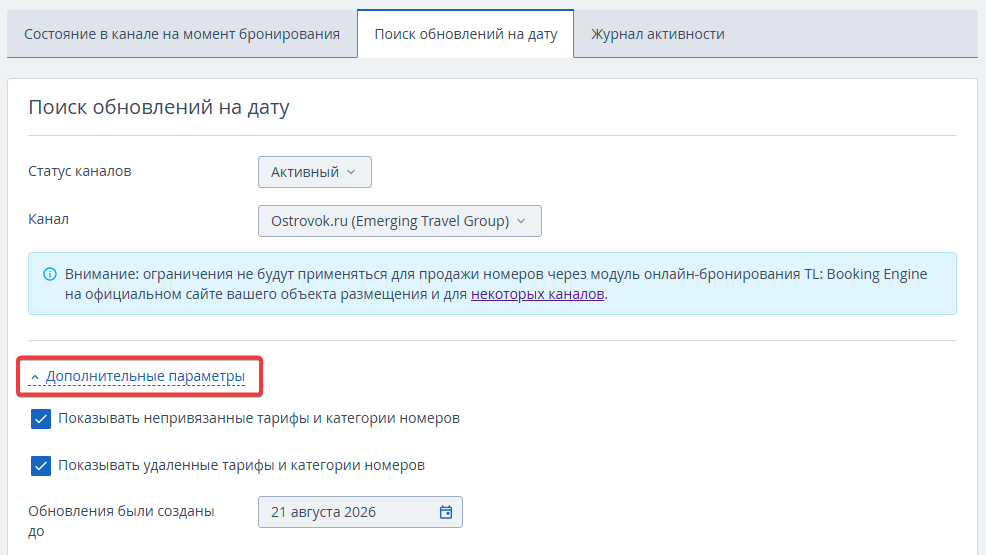Viewport: 986px width, 555px height.
Task: Uncheck Показывать непривязанные тарифы checkbox
Action: (41, 419)
